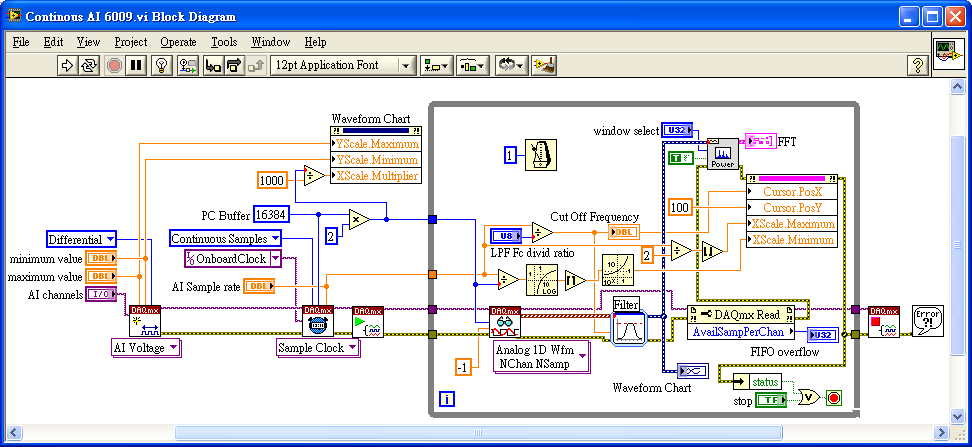Click the PC Buffer constant 16384
972x447 pixels.
pos(272,215)
